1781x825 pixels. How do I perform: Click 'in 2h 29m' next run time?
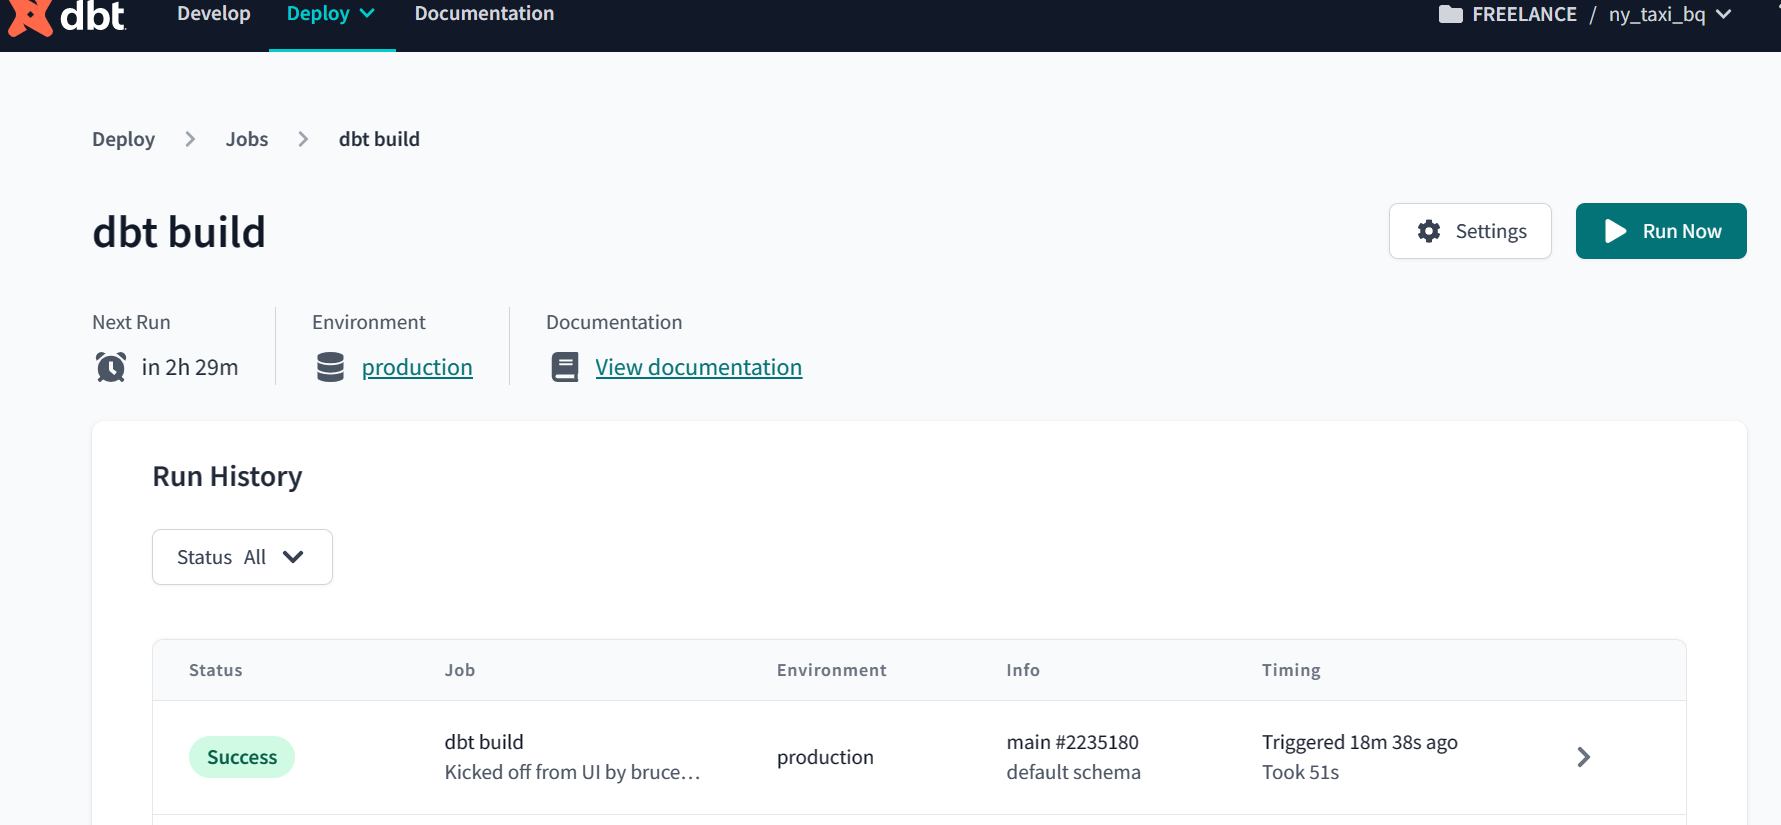point(190,367)
